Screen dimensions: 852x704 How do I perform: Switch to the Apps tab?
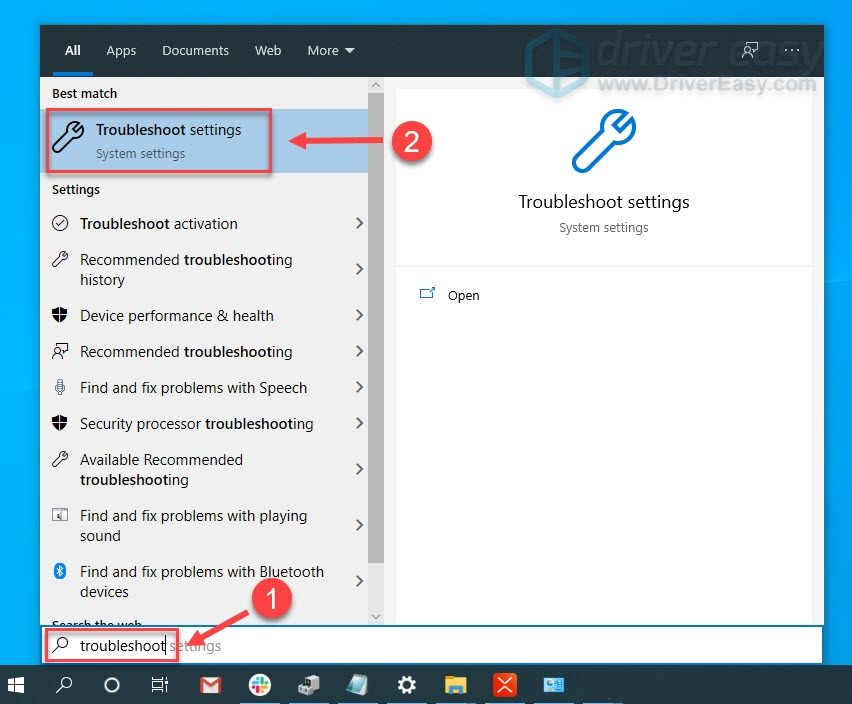pyautogui.click(x=121, y=50)
